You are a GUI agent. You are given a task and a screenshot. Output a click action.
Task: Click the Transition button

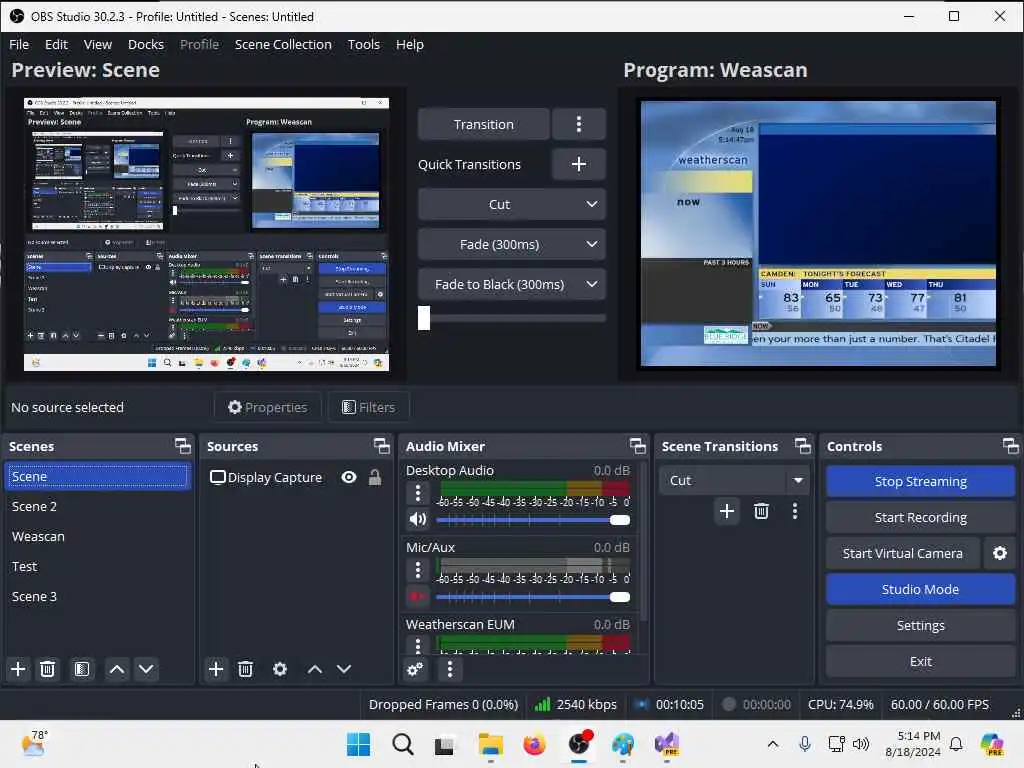pyautogui.click(x=483, y=124)
